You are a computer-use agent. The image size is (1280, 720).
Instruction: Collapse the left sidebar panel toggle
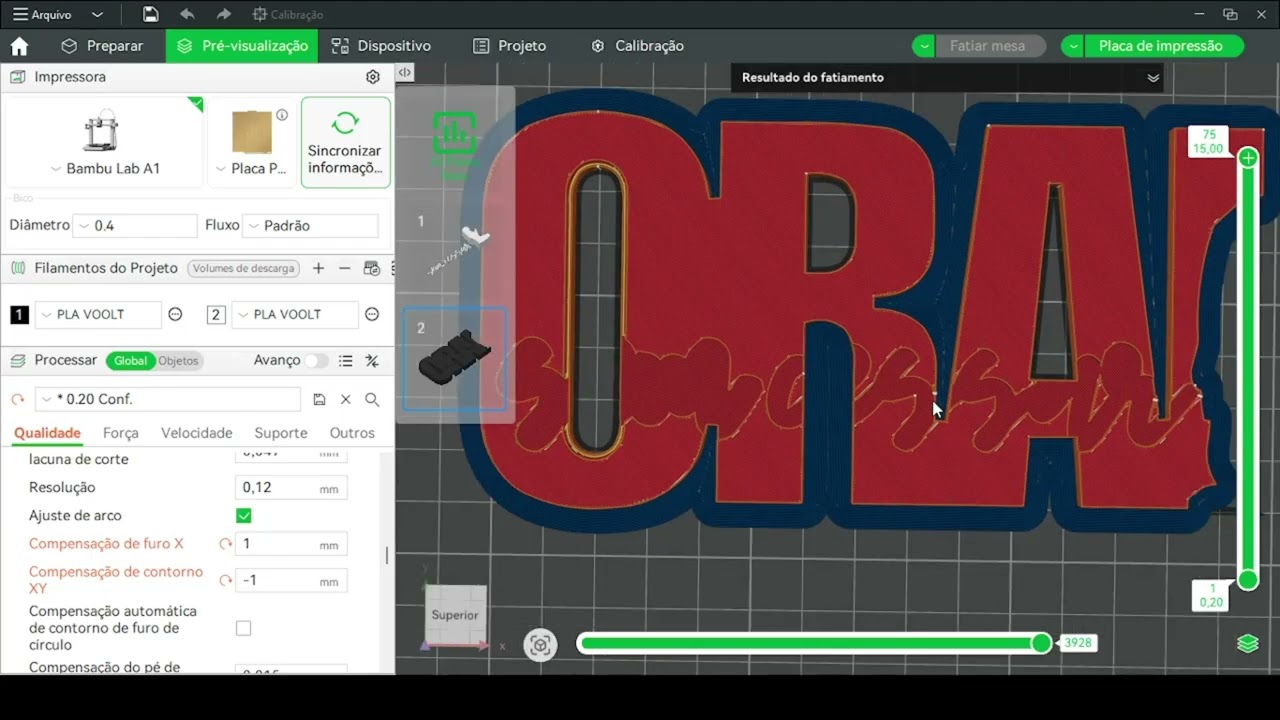point(404,73)
